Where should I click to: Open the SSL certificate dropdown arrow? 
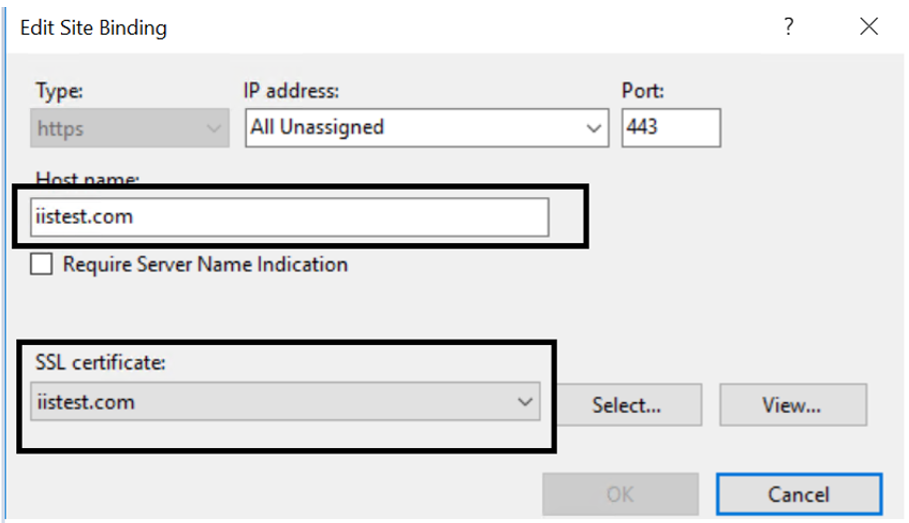point(525,401)
